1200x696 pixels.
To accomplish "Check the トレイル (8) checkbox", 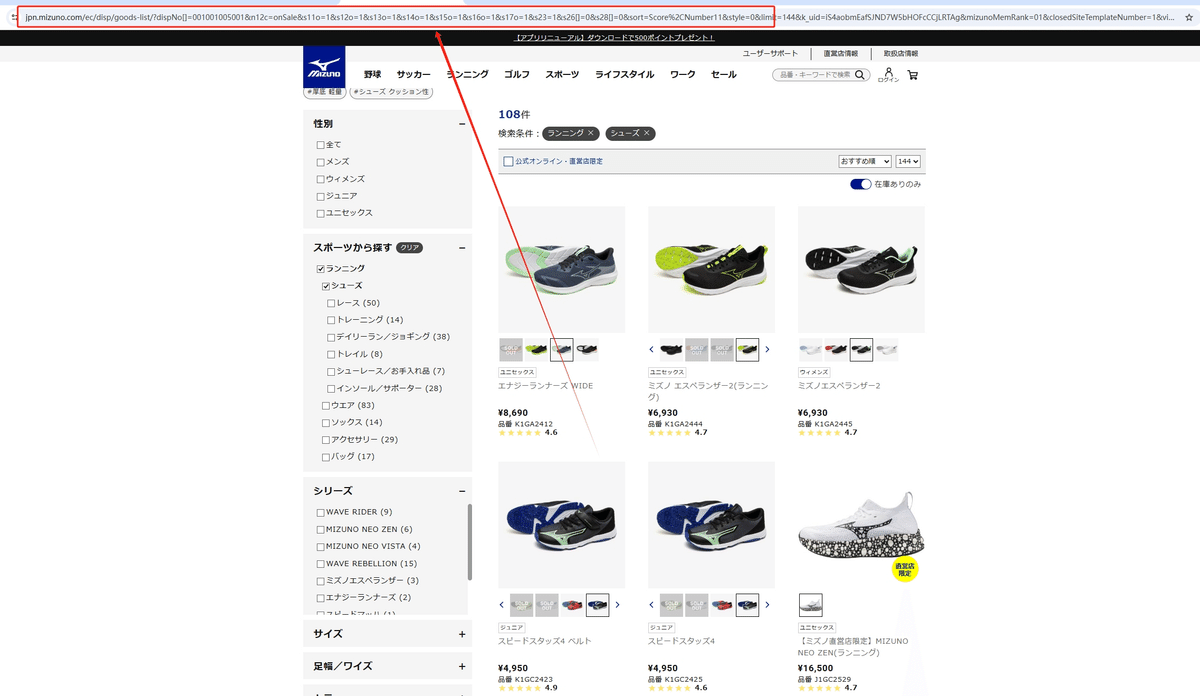I will pyautogui.click(x=331, y=354).
